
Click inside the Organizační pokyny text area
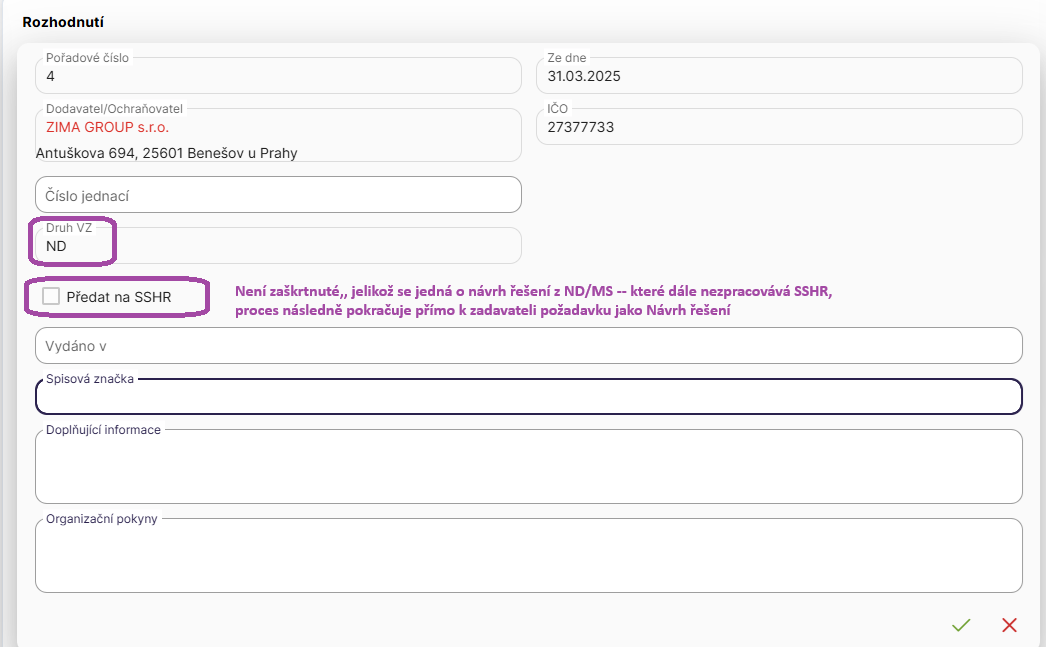[528, 558]
